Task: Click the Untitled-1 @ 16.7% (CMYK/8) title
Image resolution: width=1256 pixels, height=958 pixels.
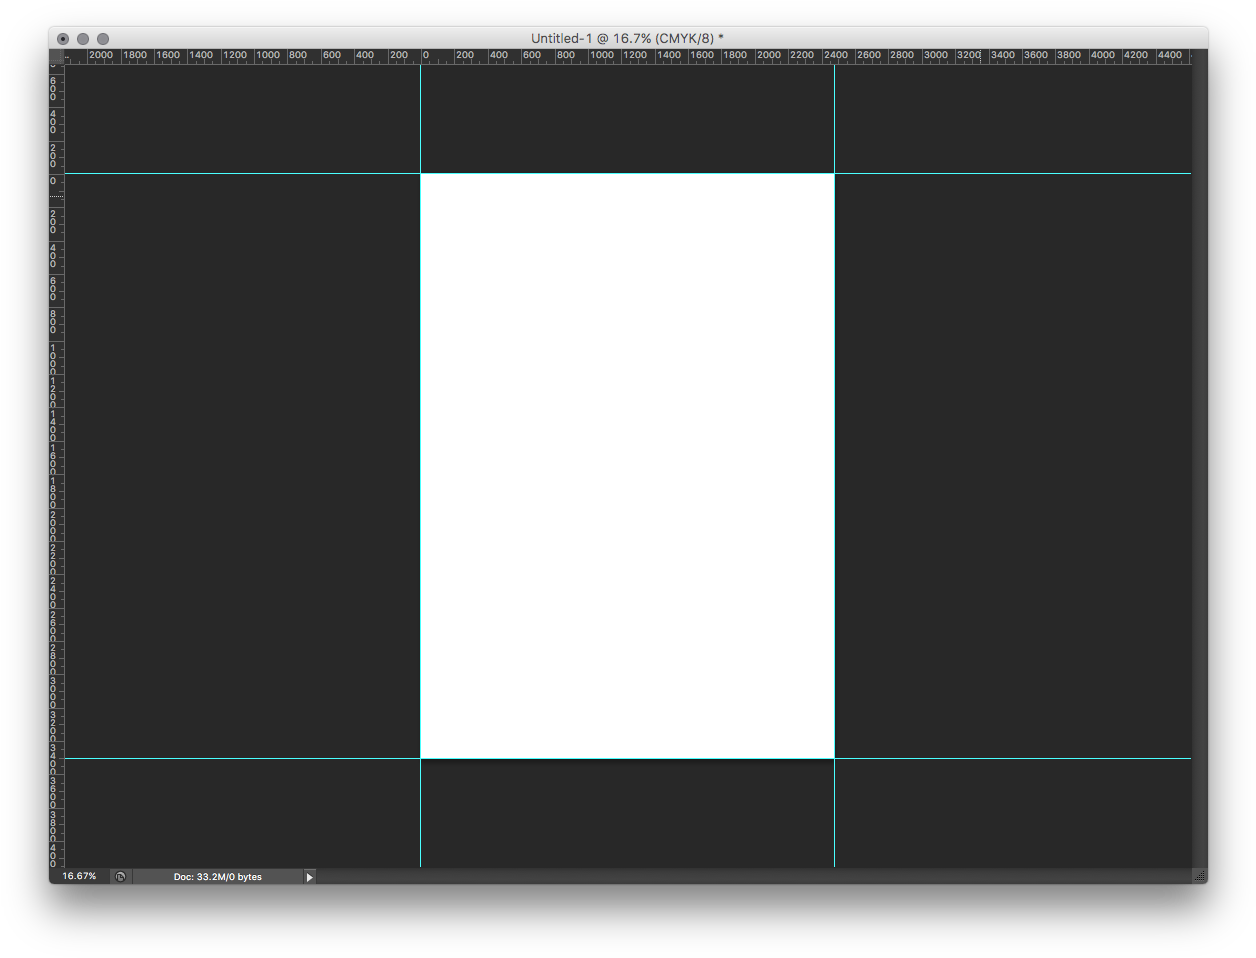Action: click(627, 39)
